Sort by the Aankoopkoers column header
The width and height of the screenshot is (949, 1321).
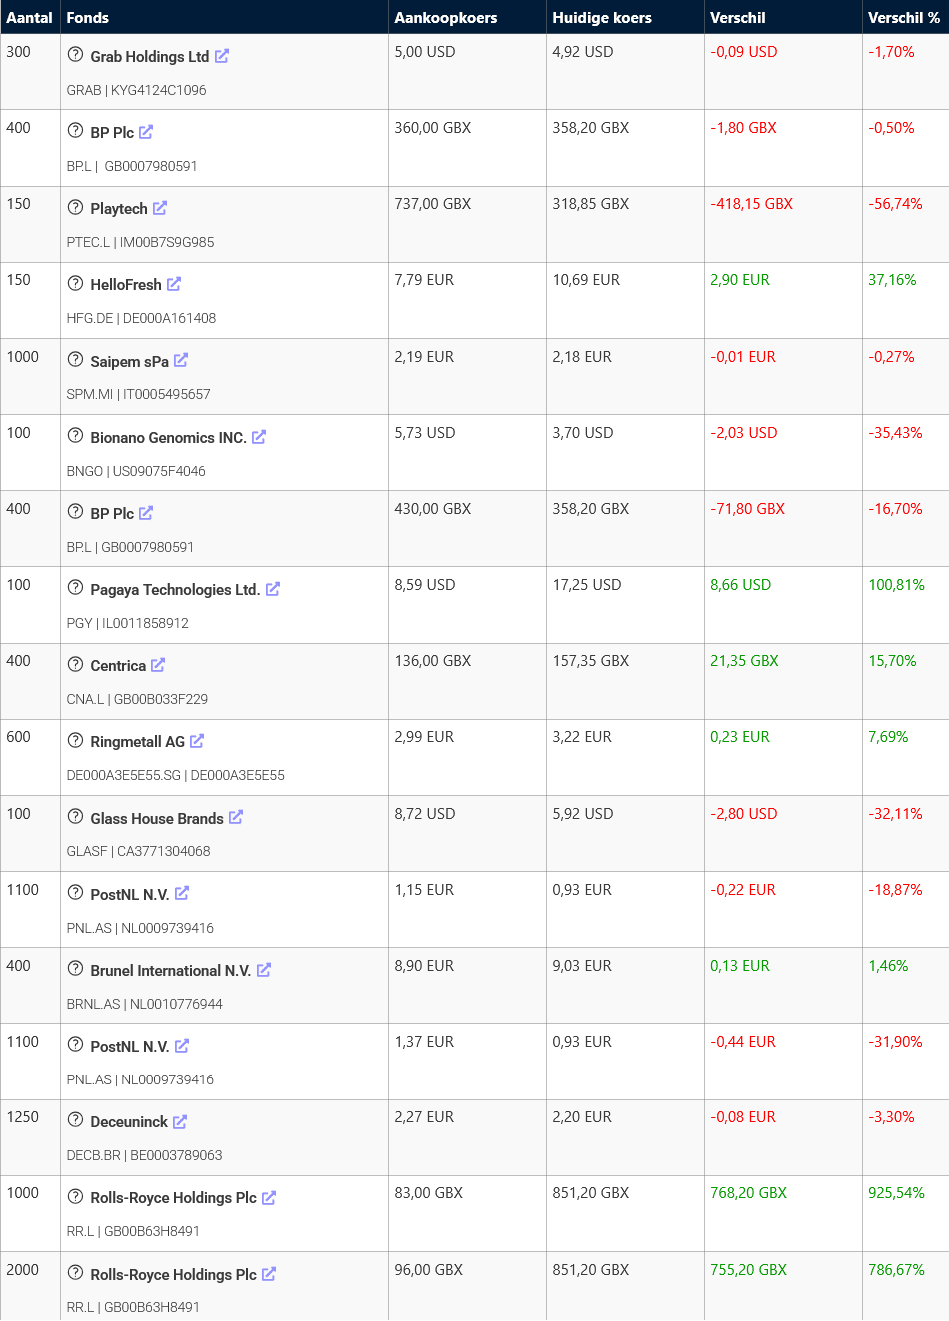pos(445,17)
